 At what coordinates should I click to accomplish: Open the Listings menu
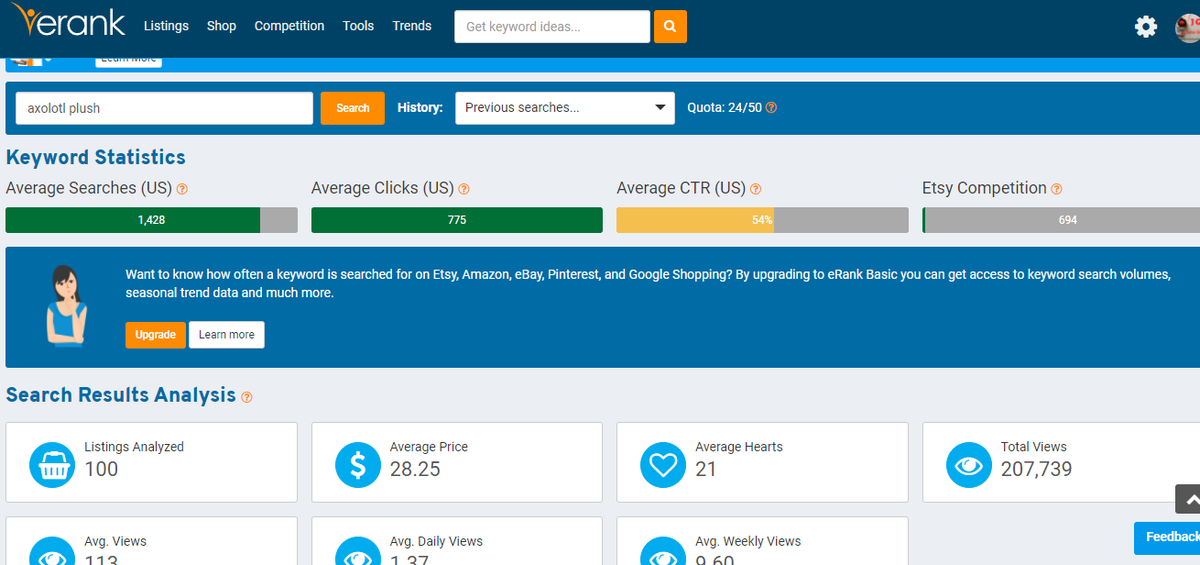tap(166, 26)
